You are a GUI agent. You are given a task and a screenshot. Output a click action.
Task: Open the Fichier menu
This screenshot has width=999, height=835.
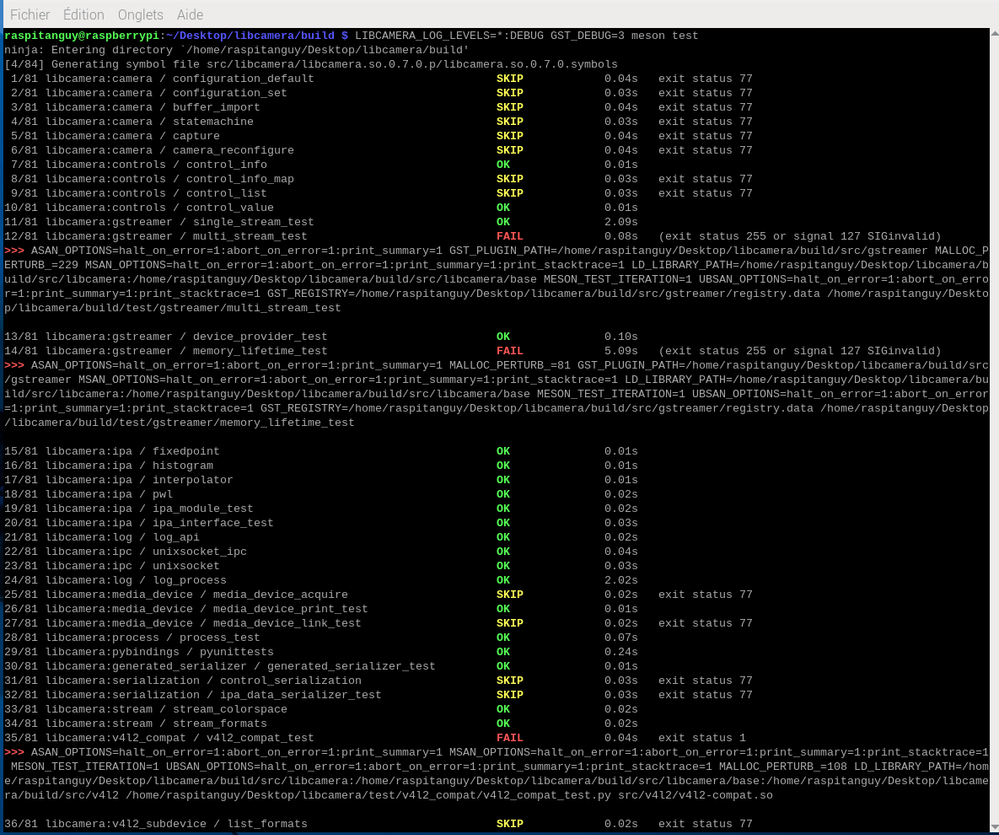[30, 14]
